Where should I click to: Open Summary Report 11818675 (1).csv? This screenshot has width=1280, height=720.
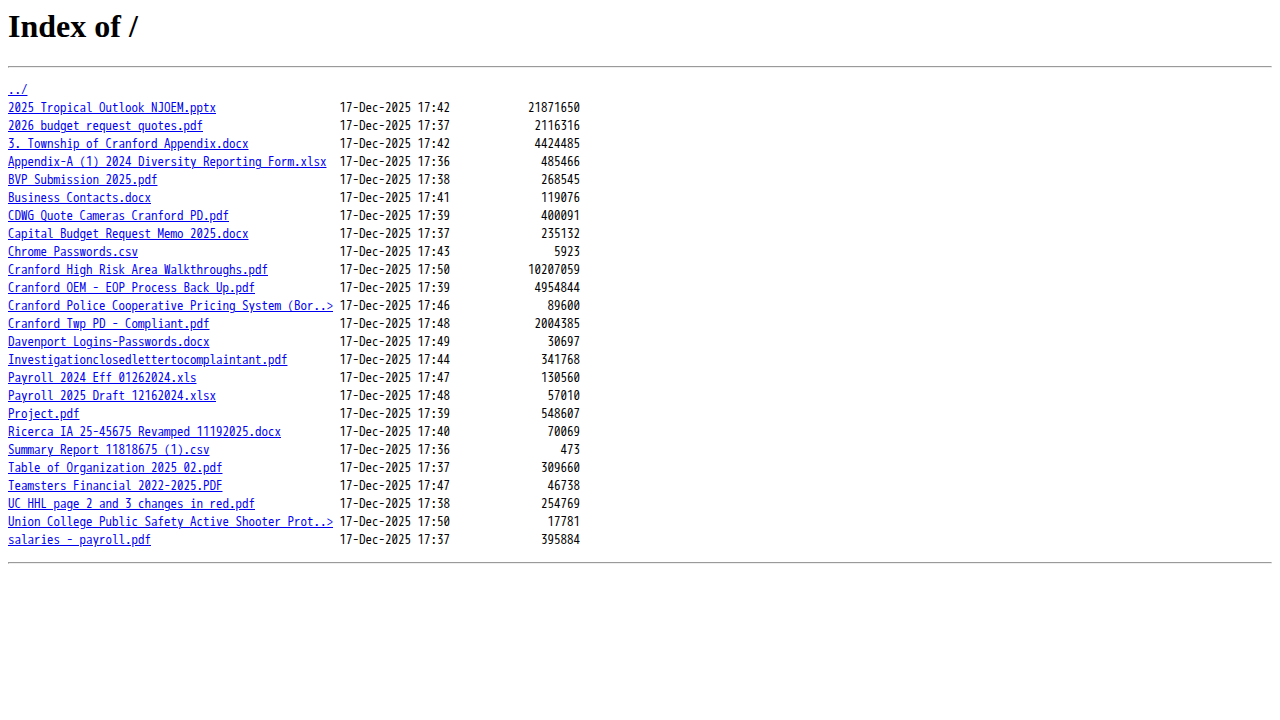coord(108,450)
